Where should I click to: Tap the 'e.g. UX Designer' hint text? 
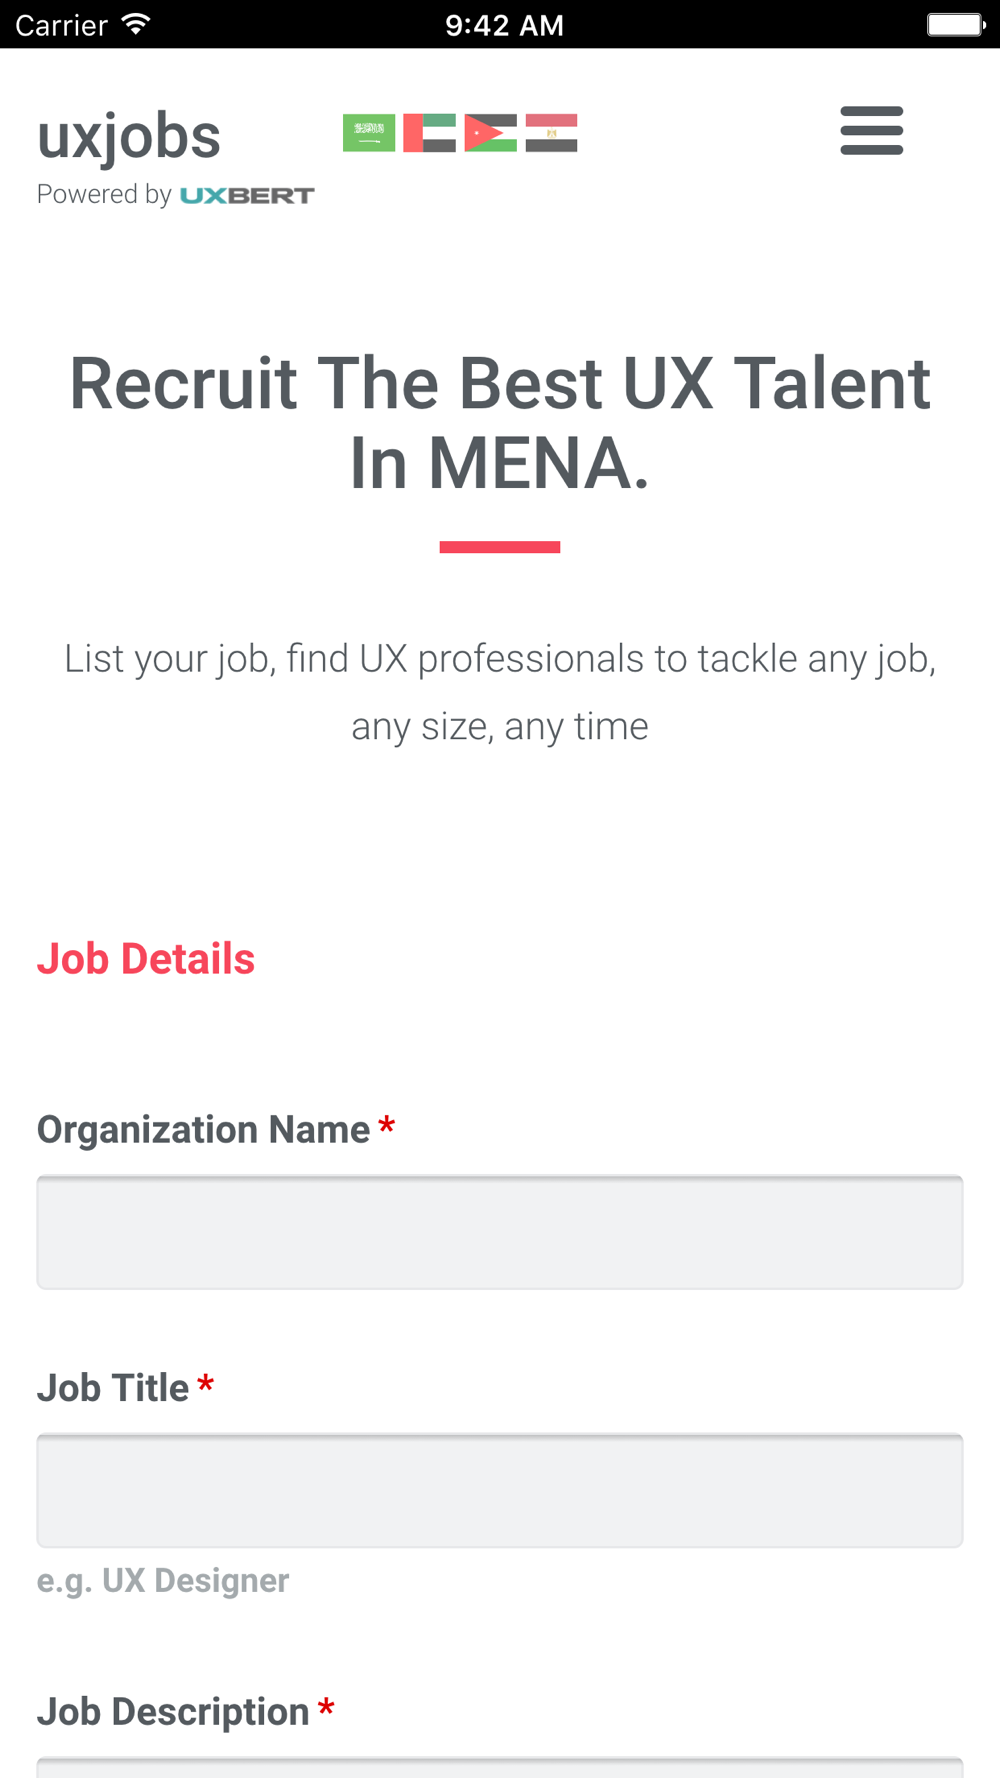click(163, 1580)
